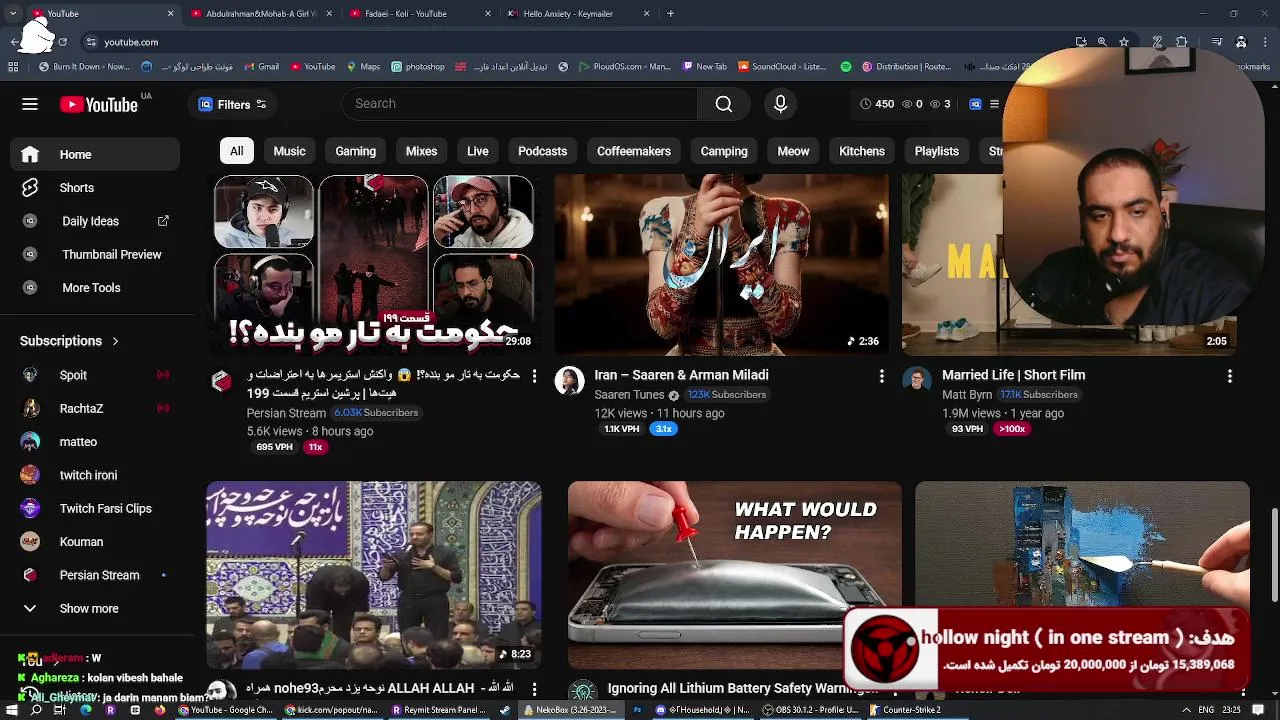
Task: Open the Spoit channel subscription
Action: coord(95,375)
